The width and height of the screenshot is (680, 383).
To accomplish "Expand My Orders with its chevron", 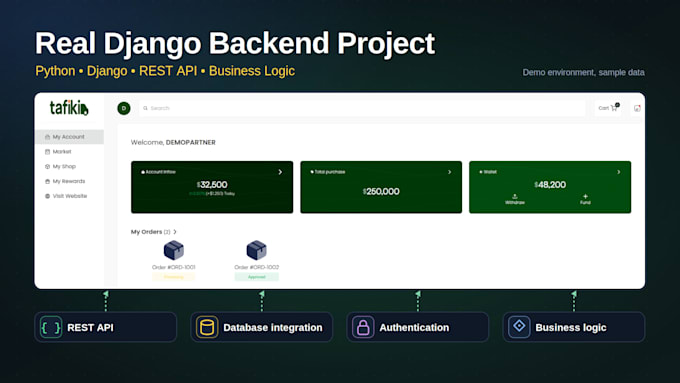I will pos(175,232).
